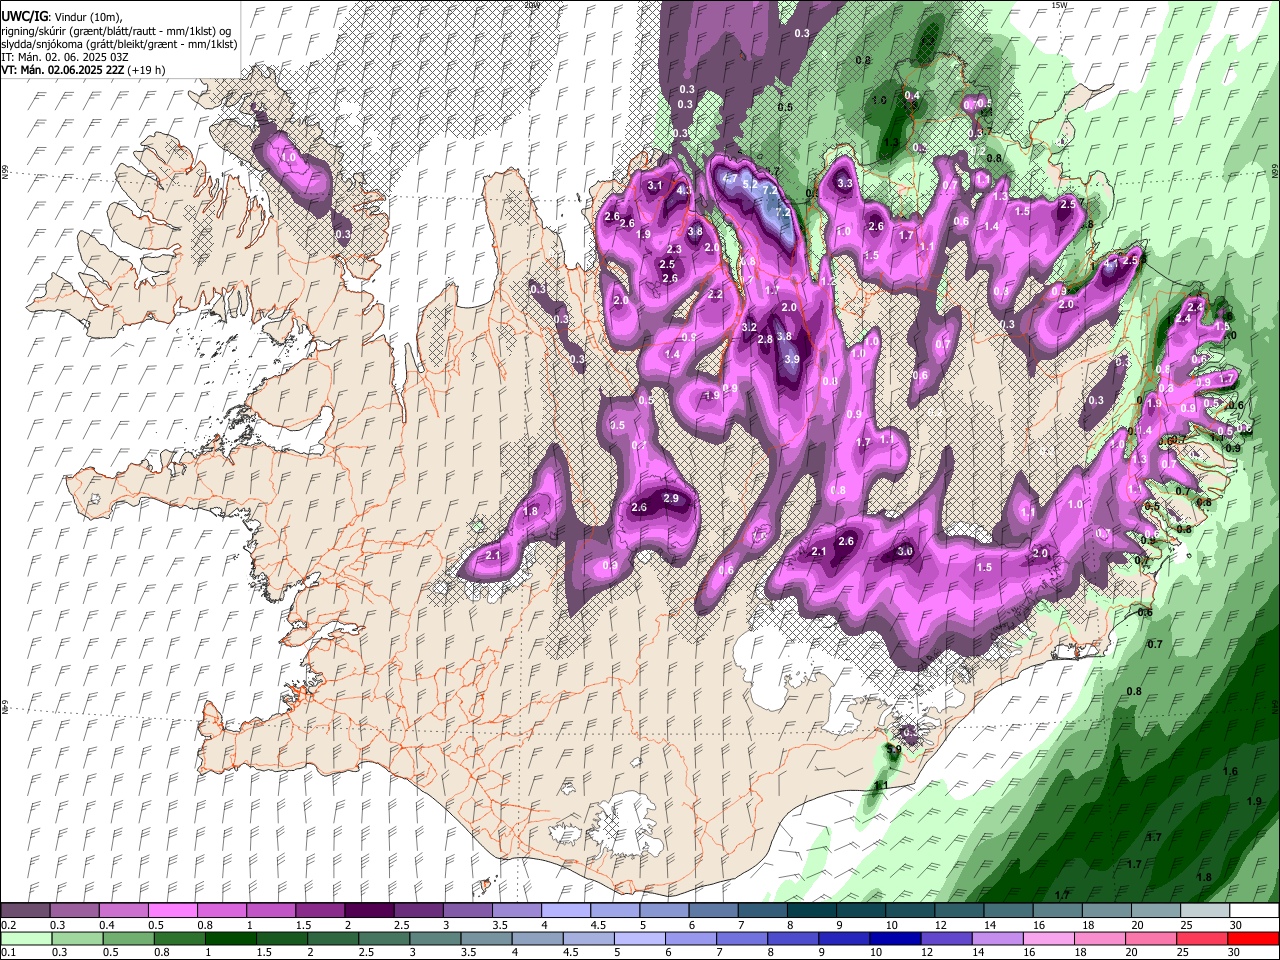Select the dark teal swatch at 8 in upper legend

pyautogui.click(x=812, y=911)
